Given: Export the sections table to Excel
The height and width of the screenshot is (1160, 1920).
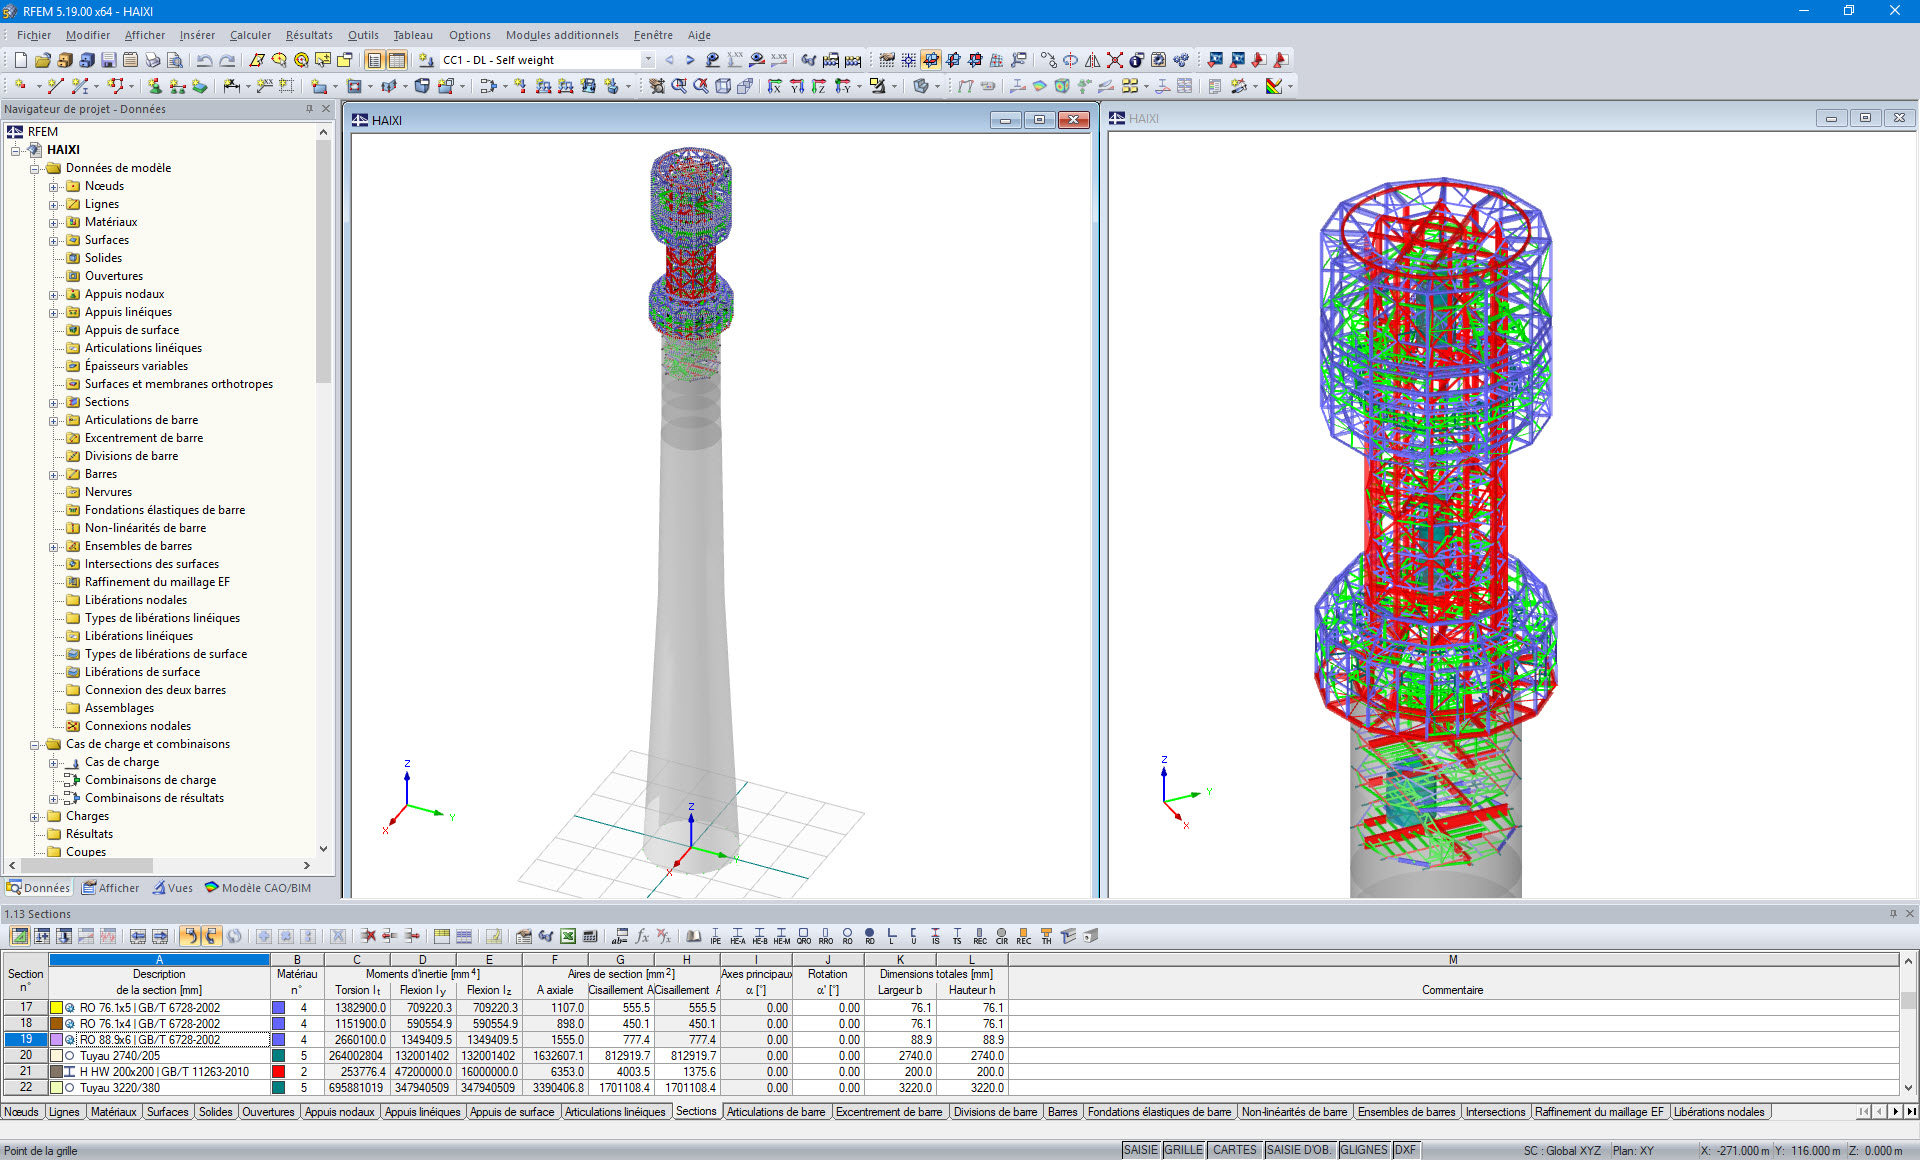Looking at the screenshot, I should click(x=568, y=936).
